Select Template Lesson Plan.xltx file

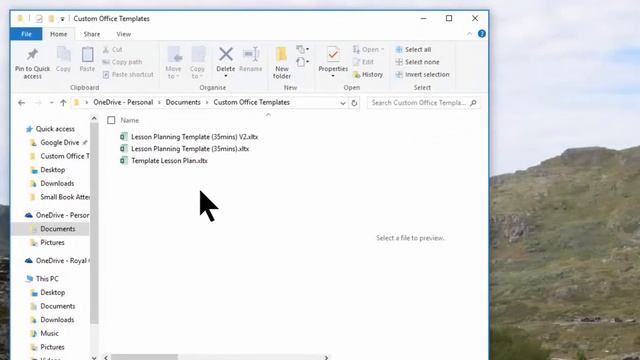(164, 161)
